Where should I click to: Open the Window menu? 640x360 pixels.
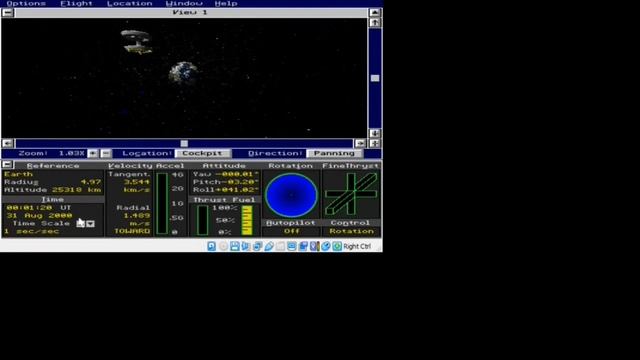(184, 3)
